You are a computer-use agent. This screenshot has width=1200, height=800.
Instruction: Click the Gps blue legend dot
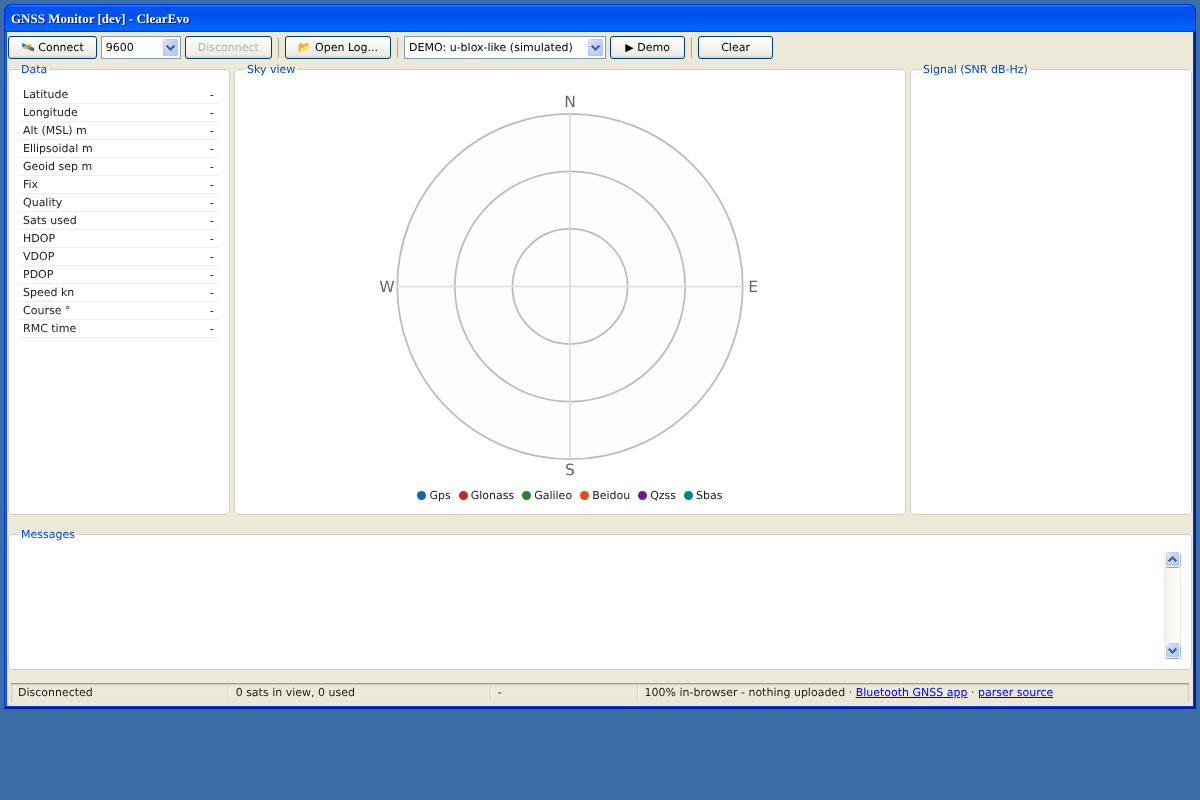click(421, 496)
